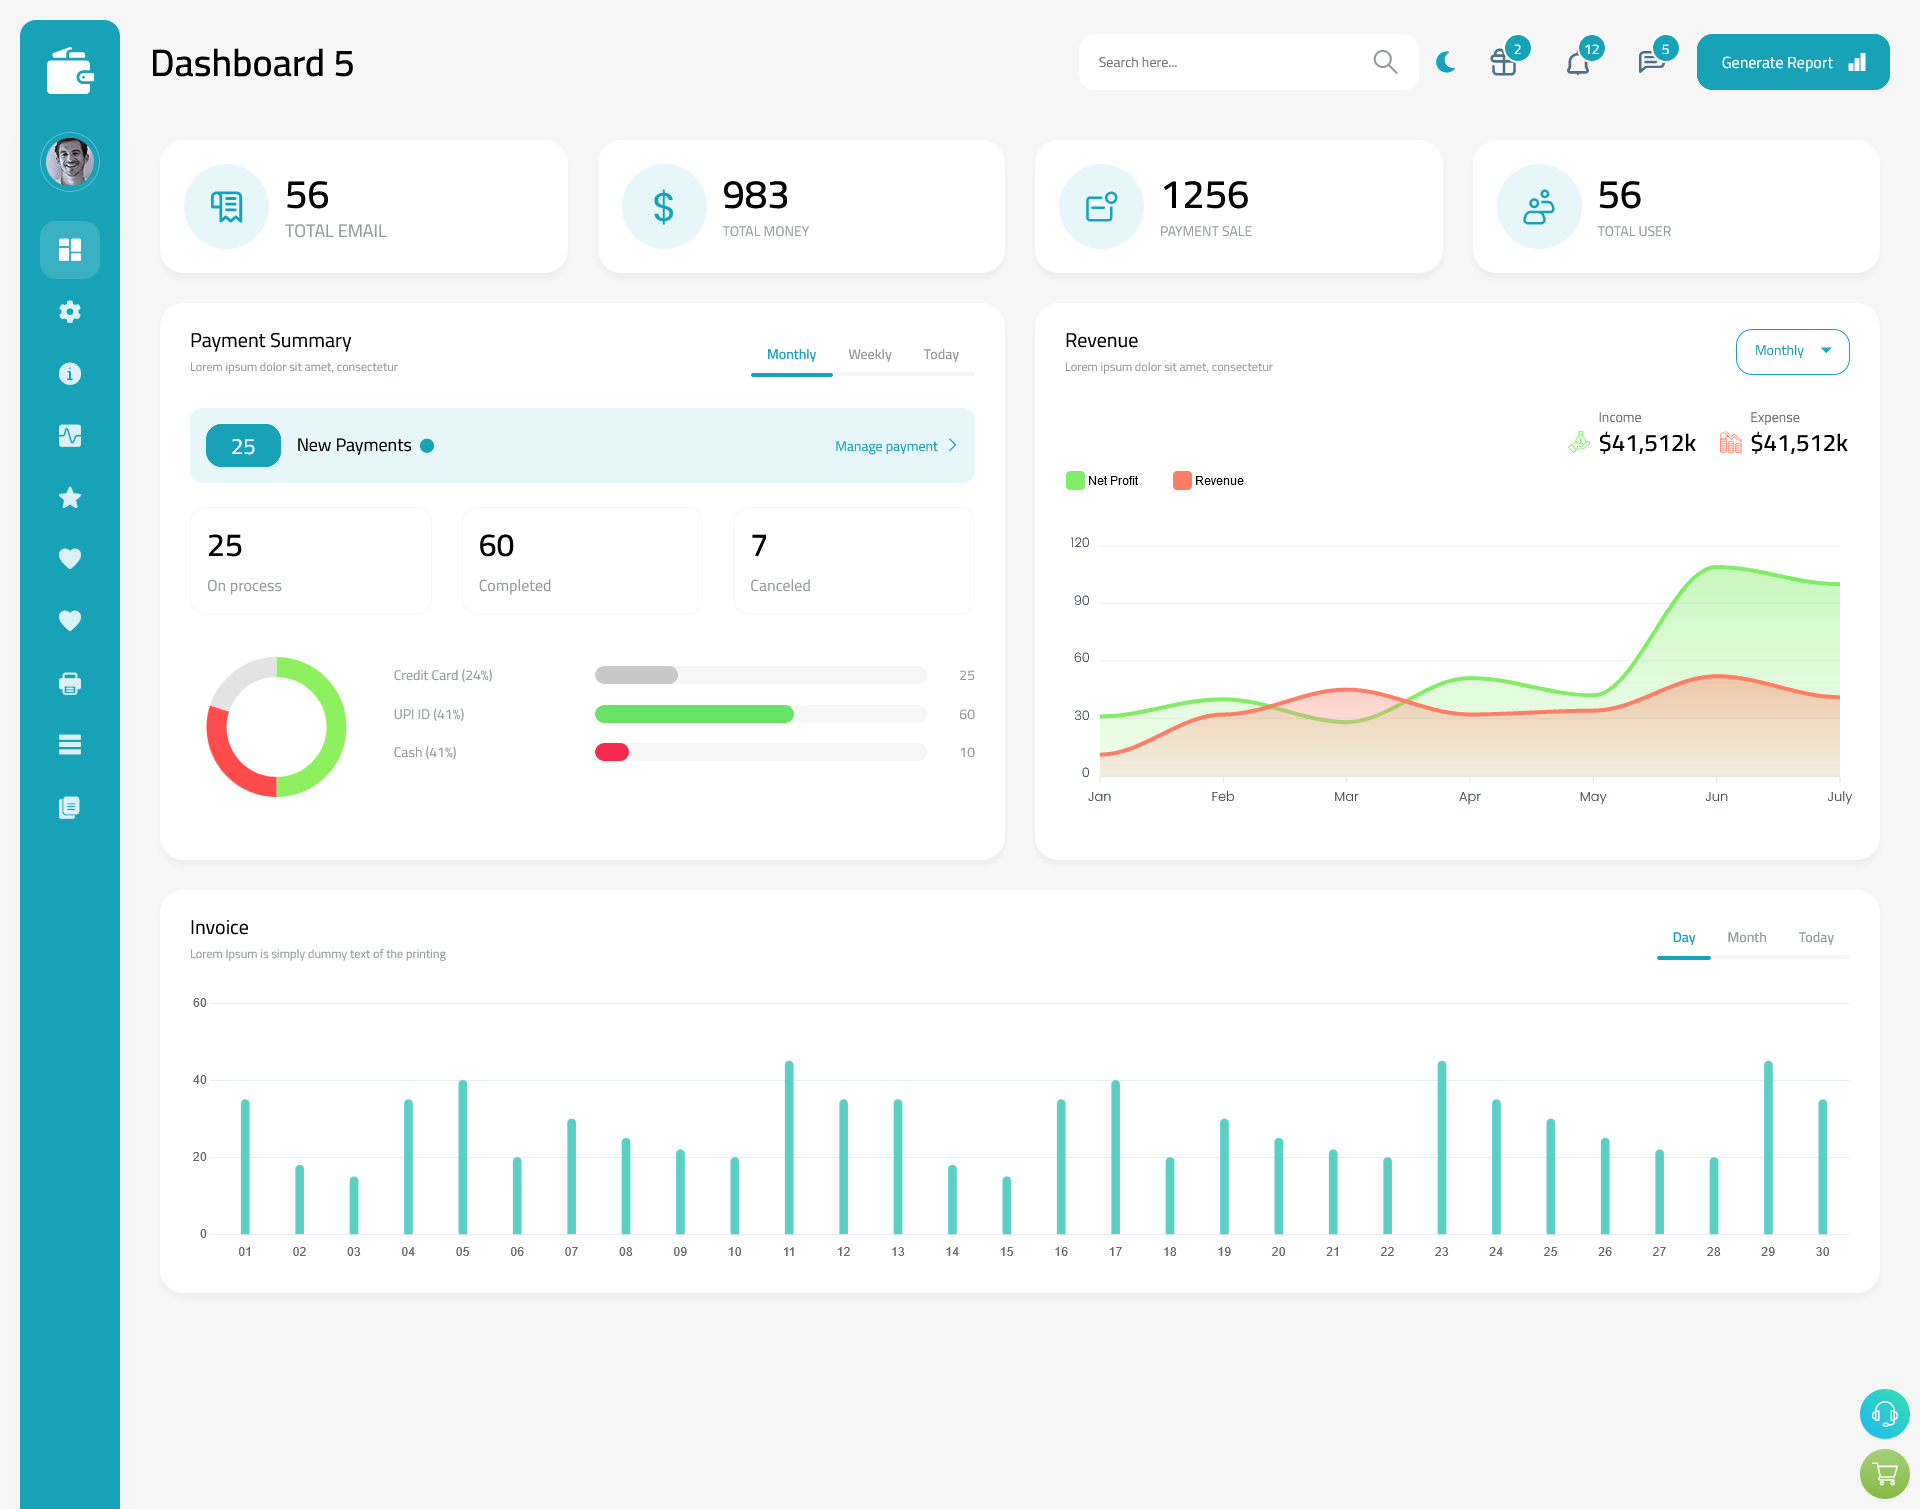This screenshot has height=1509, width=1920.
Task: Expand the messages icon dropdown
Action: click(1650, 61)
